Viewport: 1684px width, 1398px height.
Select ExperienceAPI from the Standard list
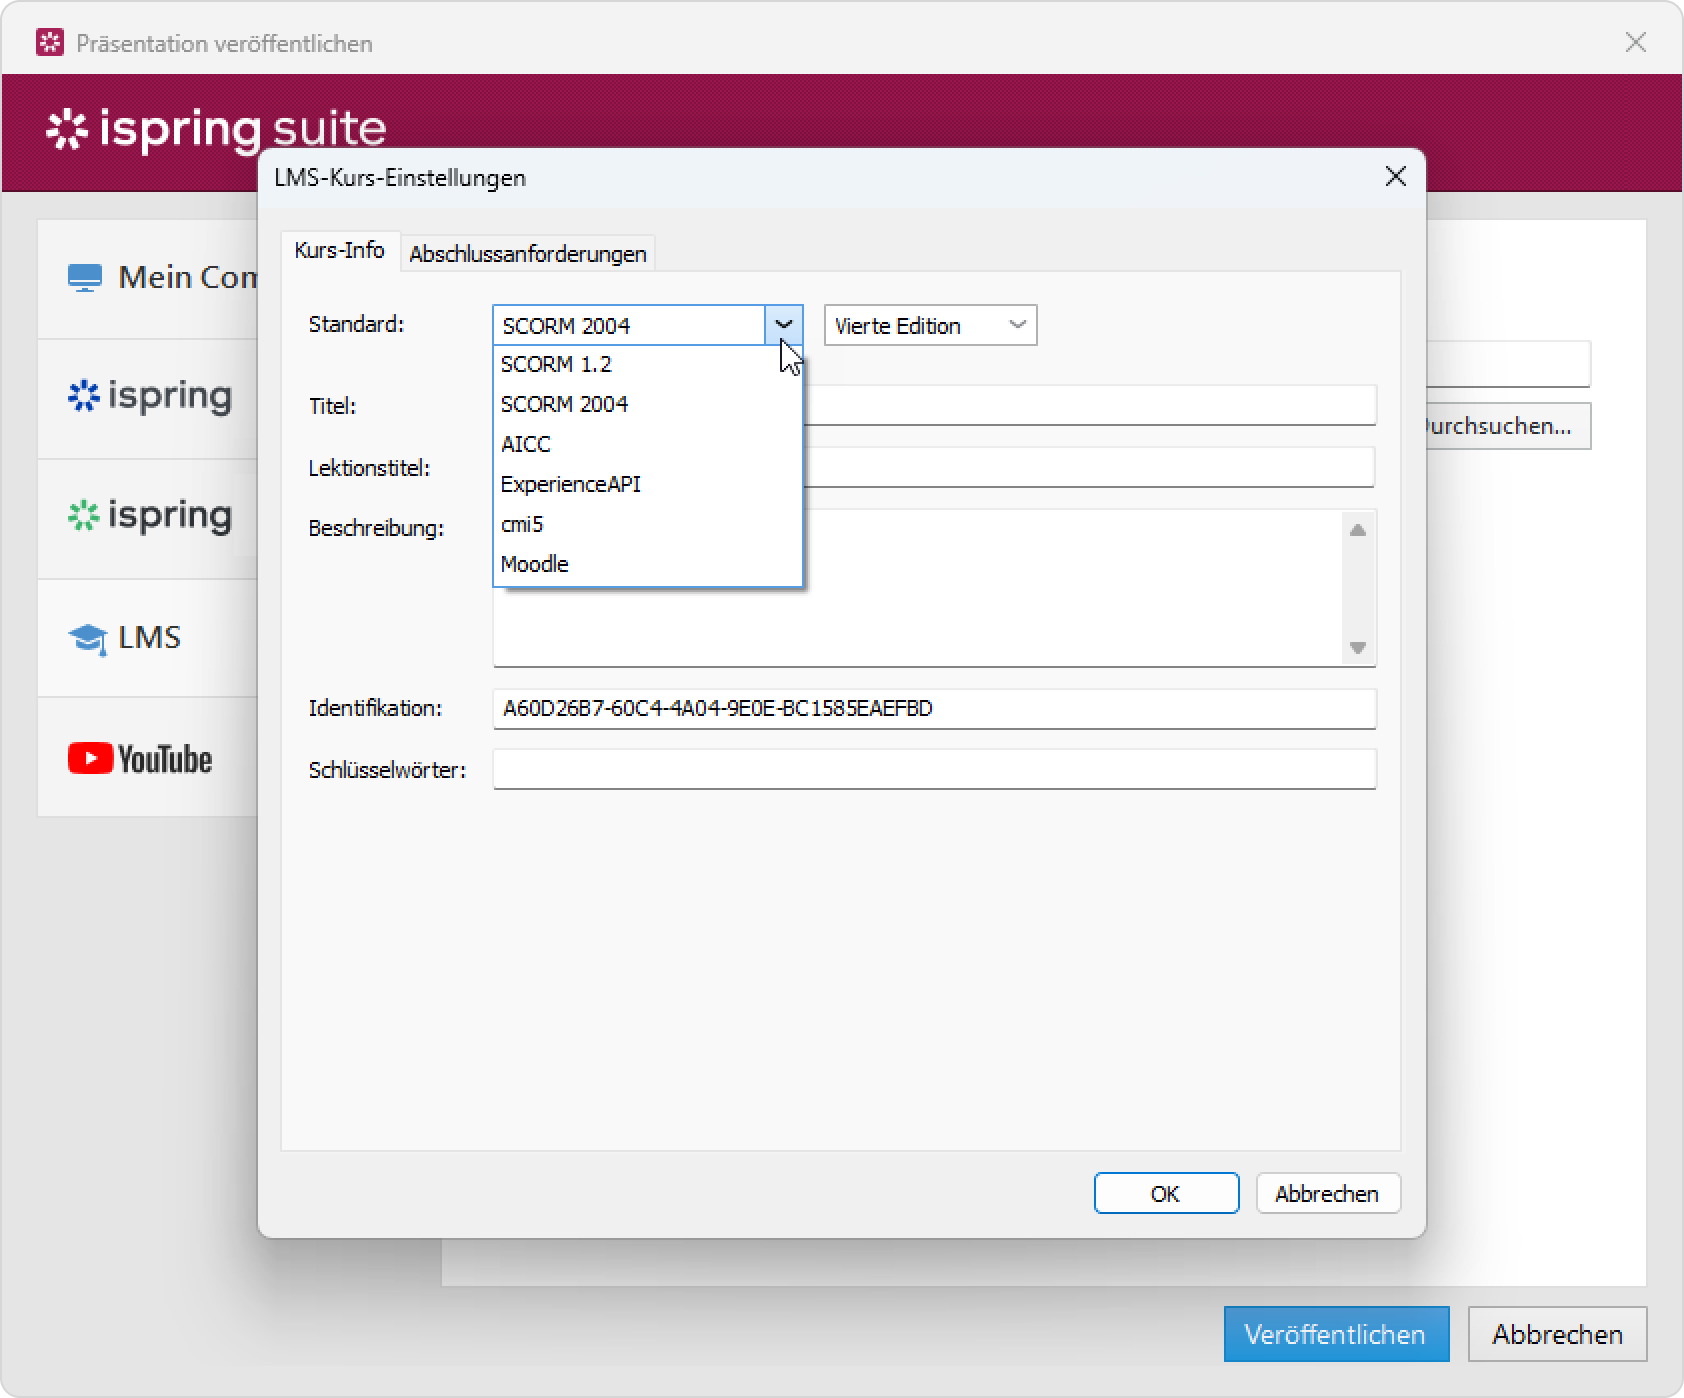[648, 485]
